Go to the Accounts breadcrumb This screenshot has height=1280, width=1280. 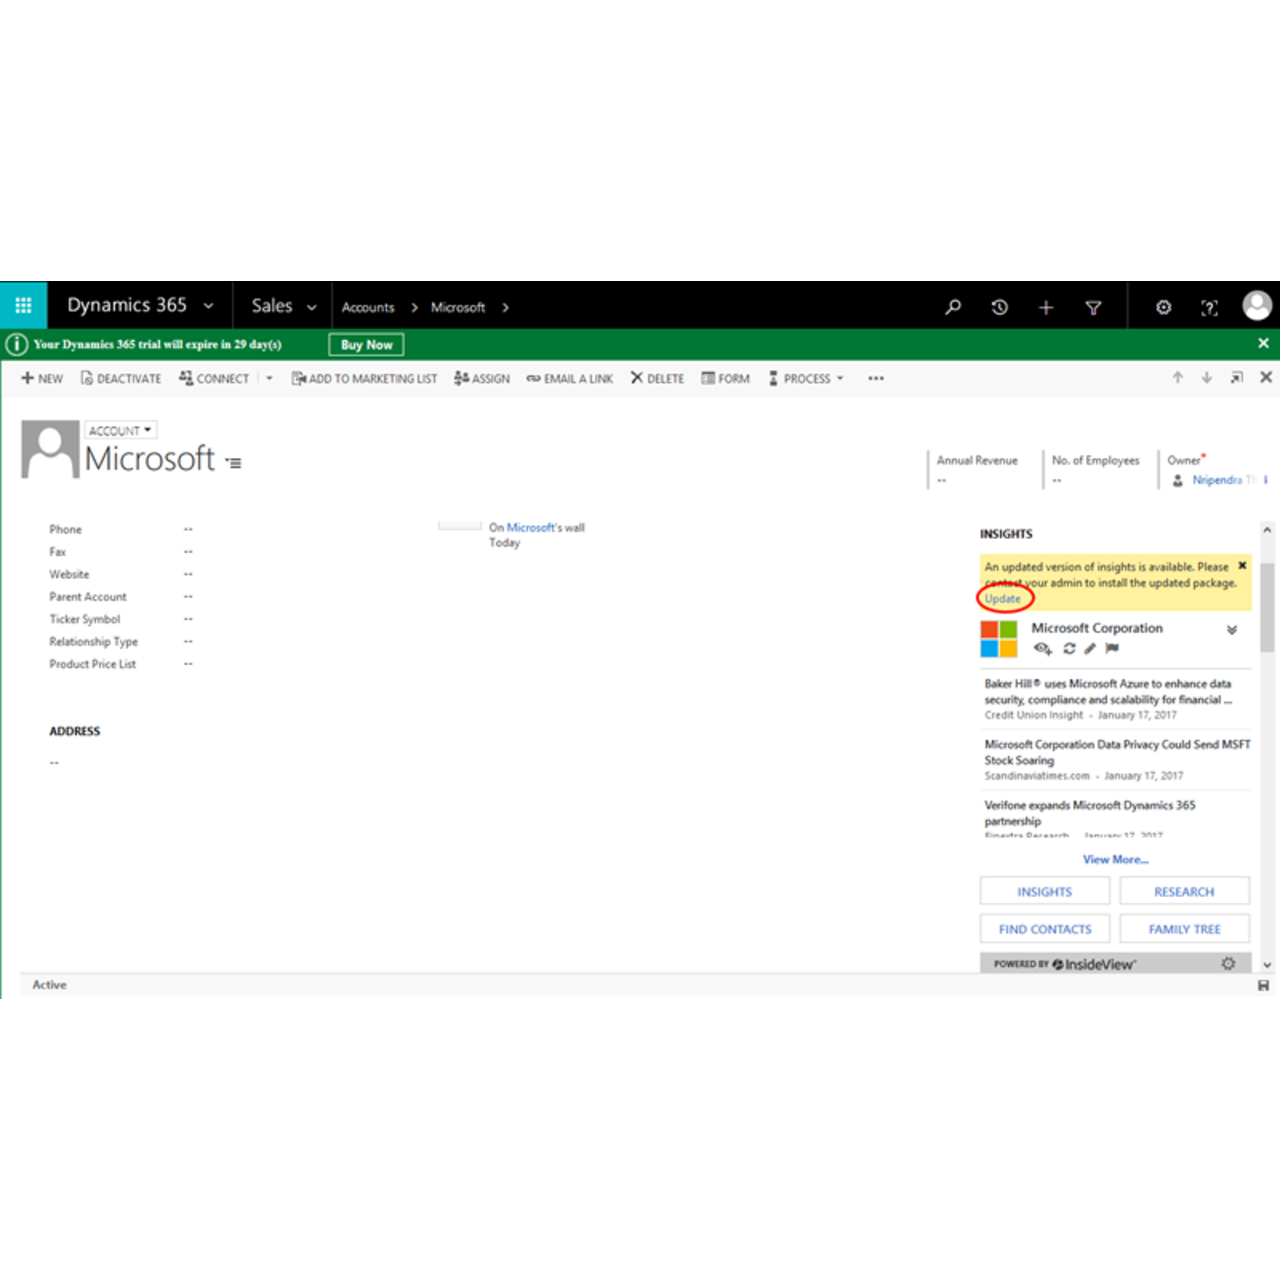click(x=368, y=307)
